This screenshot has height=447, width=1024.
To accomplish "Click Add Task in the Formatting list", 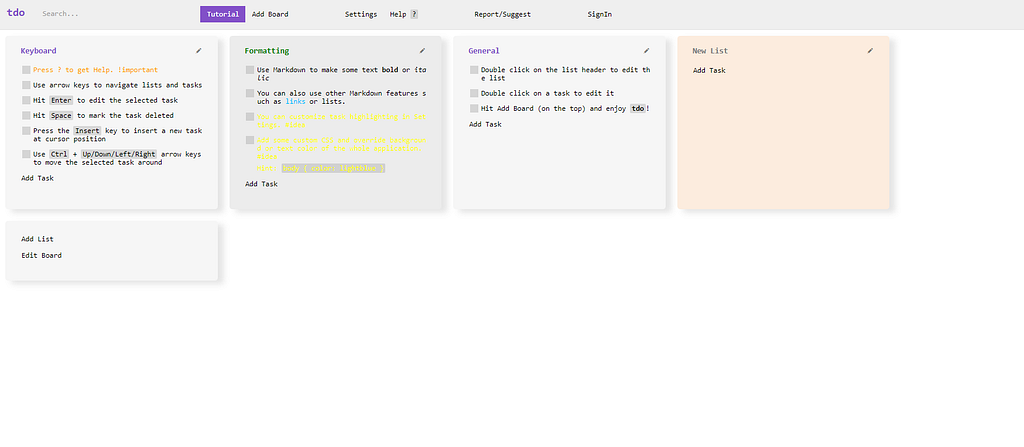I will [x=261, y=184].
